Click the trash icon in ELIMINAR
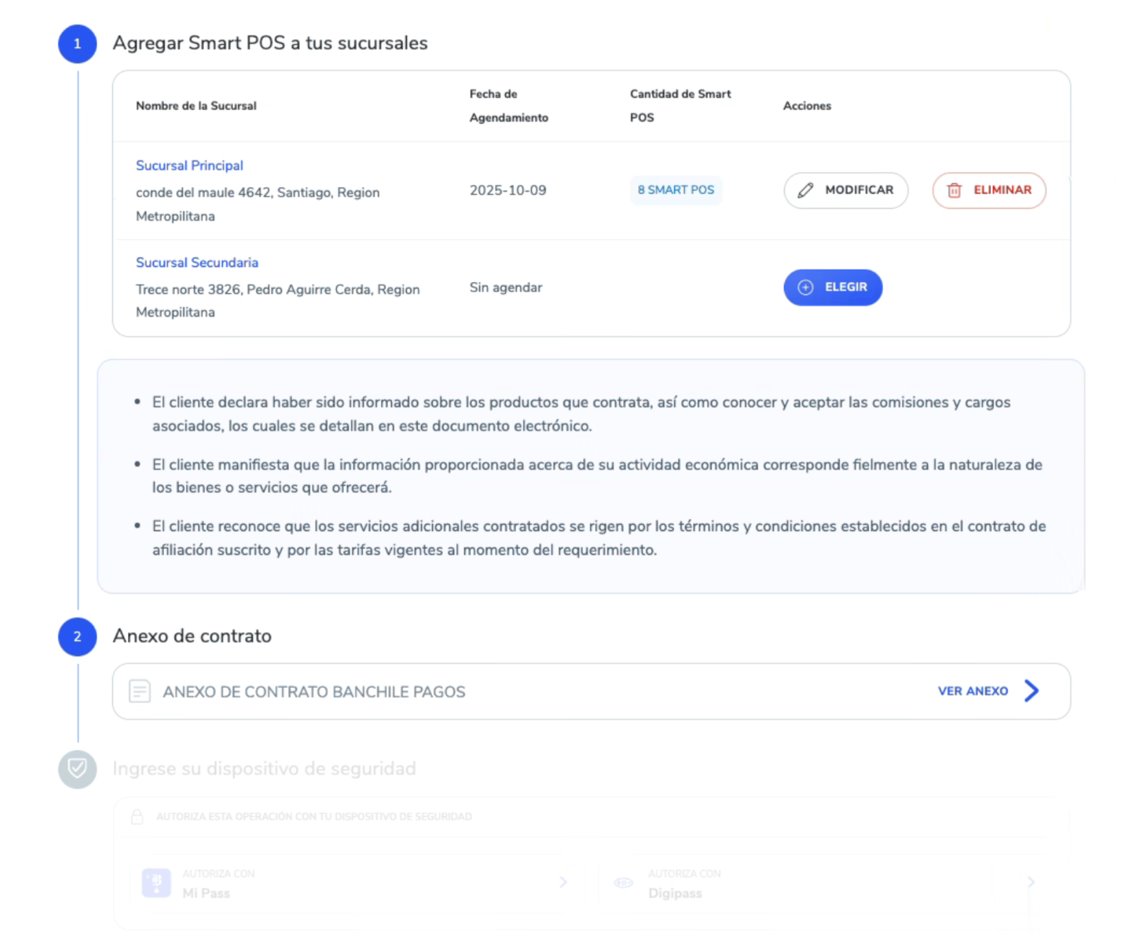1140x936 pixels. [954, 190]
